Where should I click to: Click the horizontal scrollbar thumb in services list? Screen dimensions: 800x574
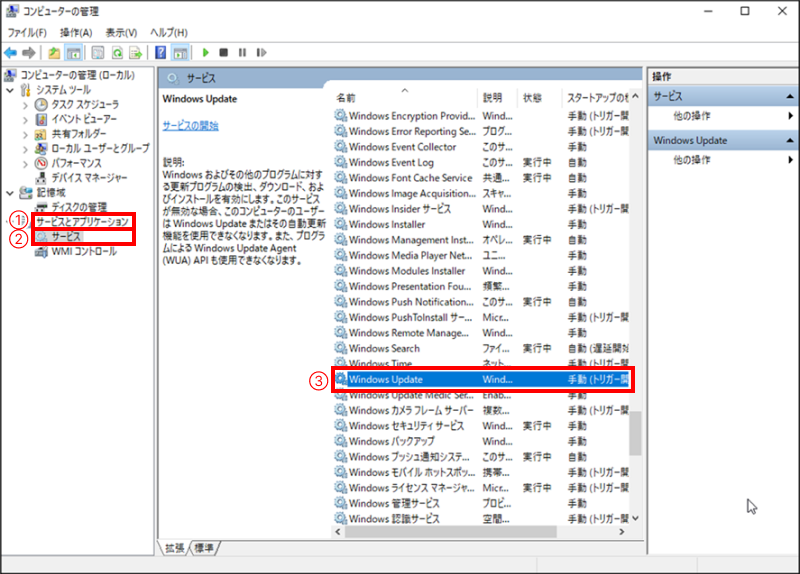[x=451, y=532]
